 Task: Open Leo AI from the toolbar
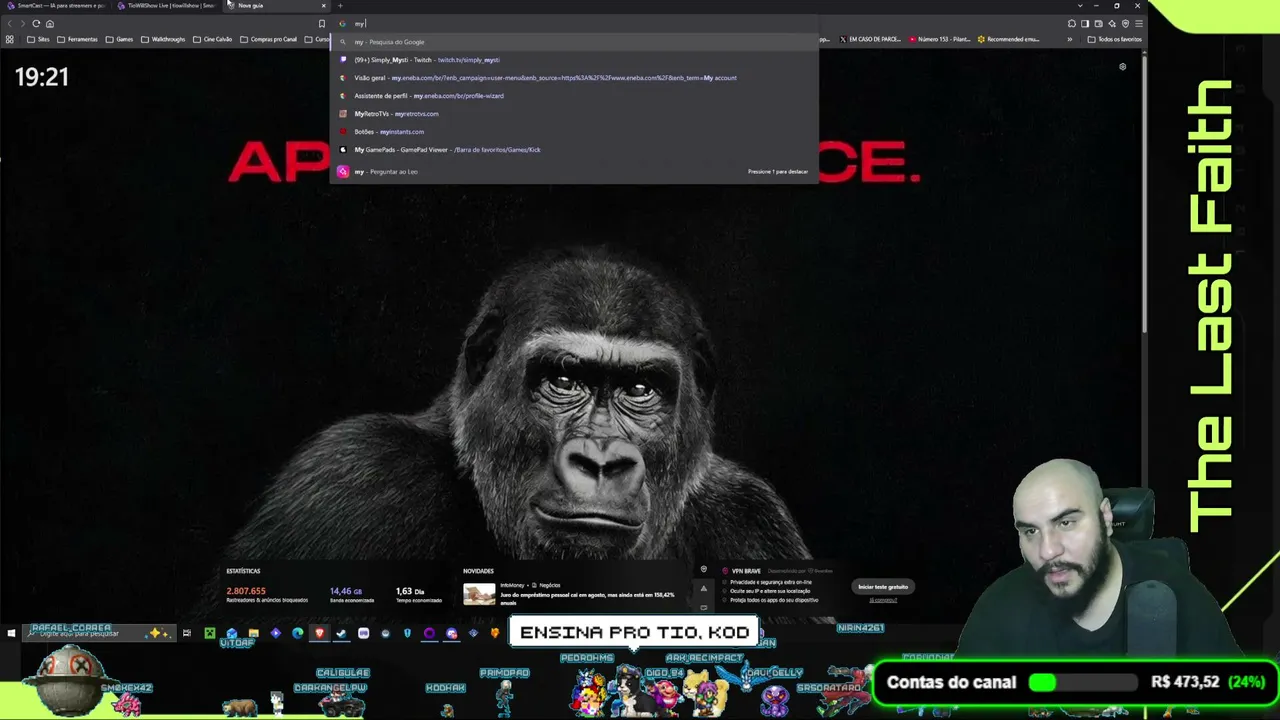coord(1112,23)
